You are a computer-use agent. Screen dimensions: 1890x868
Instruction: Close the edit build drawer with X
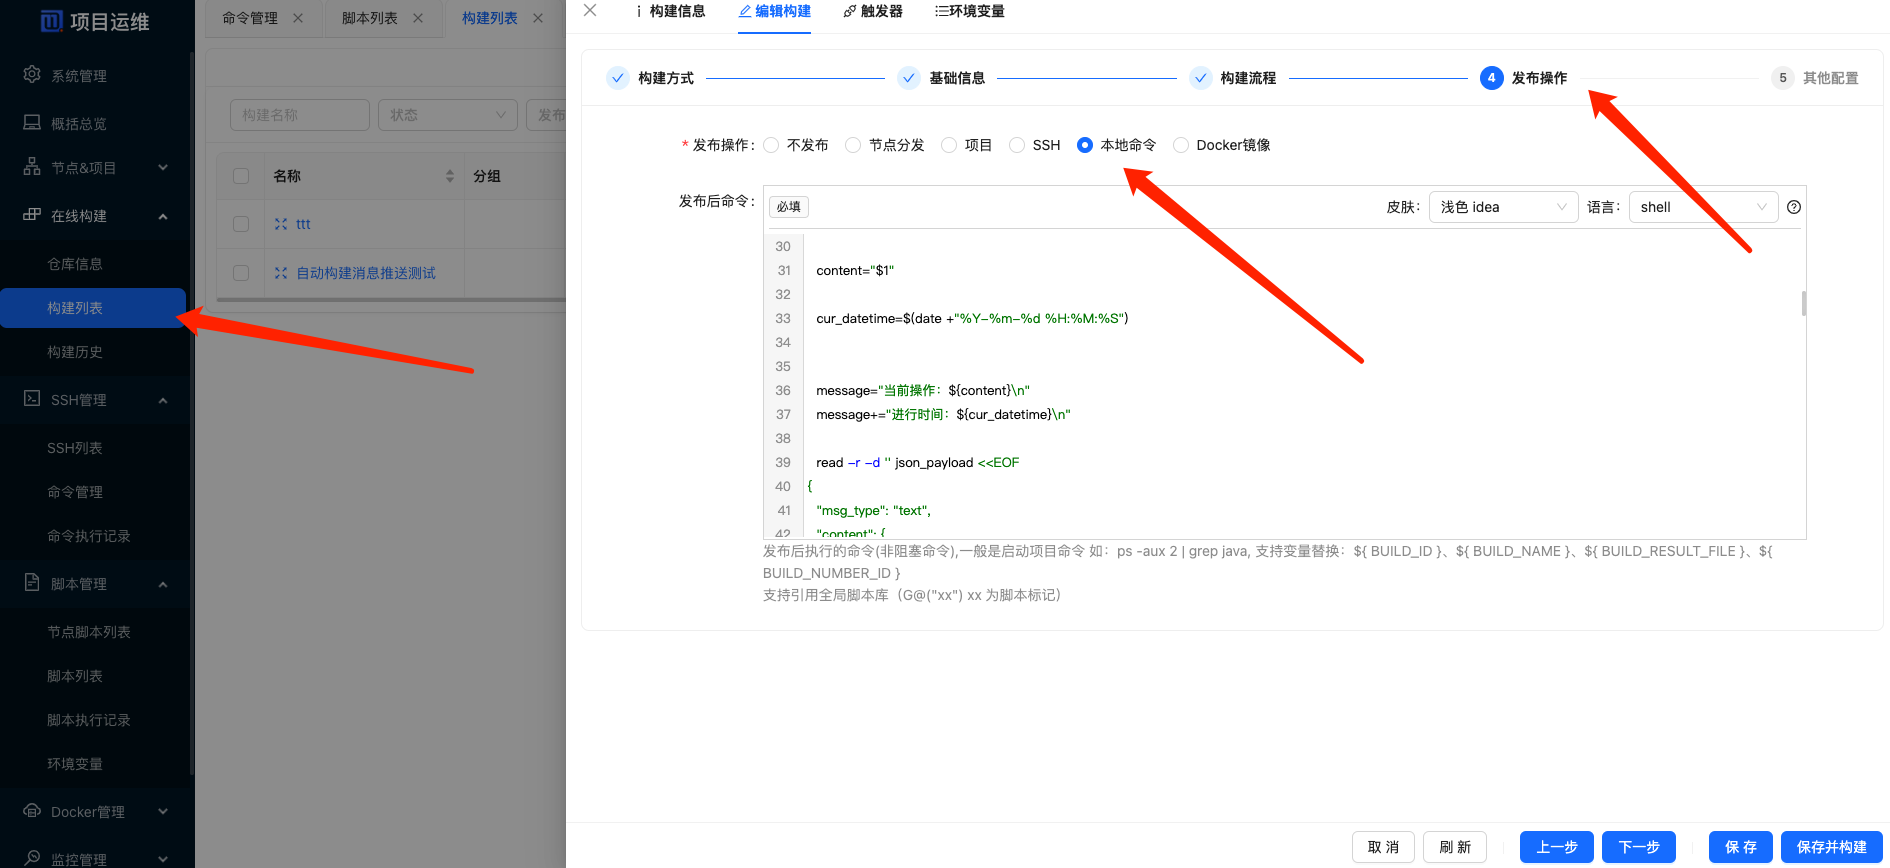[590, 11]
